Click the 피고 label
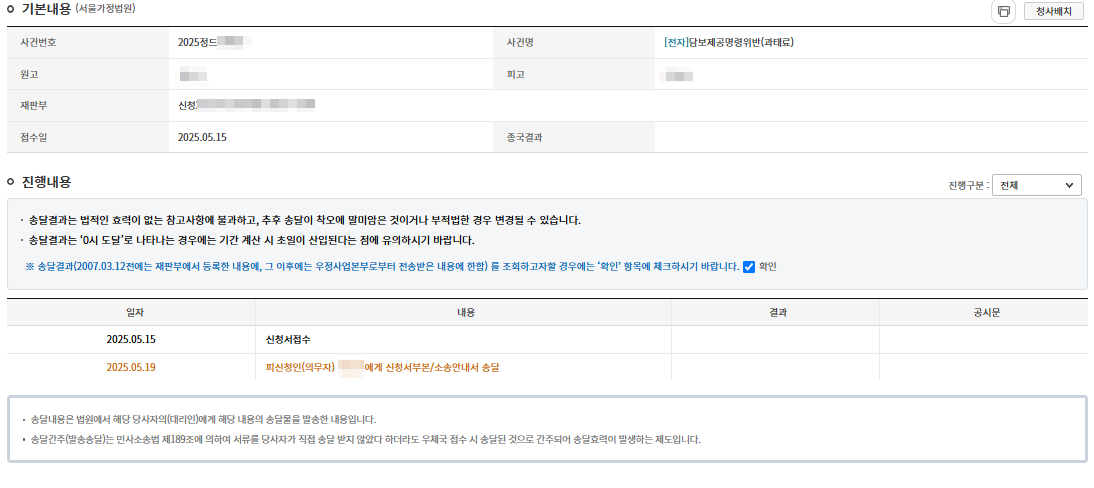 [x=515, y=74]
